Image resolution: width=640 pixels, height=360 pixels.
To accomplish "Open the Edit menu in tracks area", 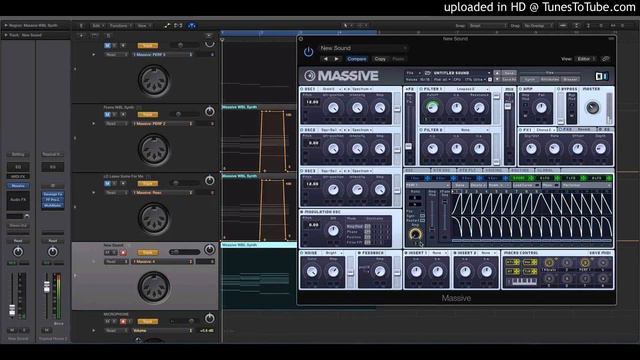I will tap(97, 26).
